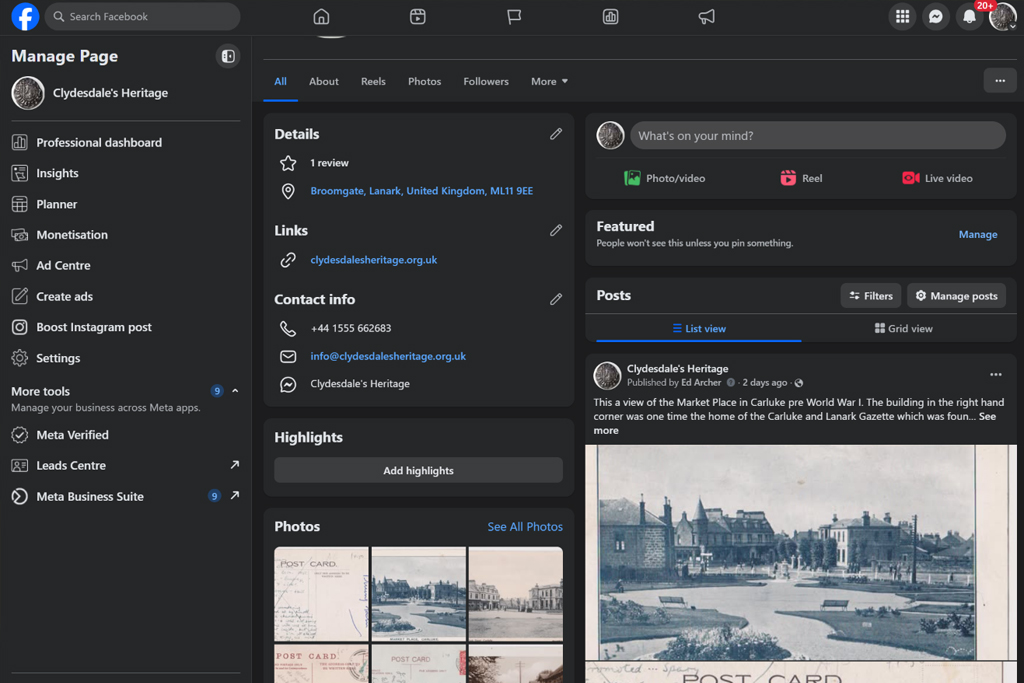Switch to the Reels tab

pyautogui.click(x=373, y=82)
